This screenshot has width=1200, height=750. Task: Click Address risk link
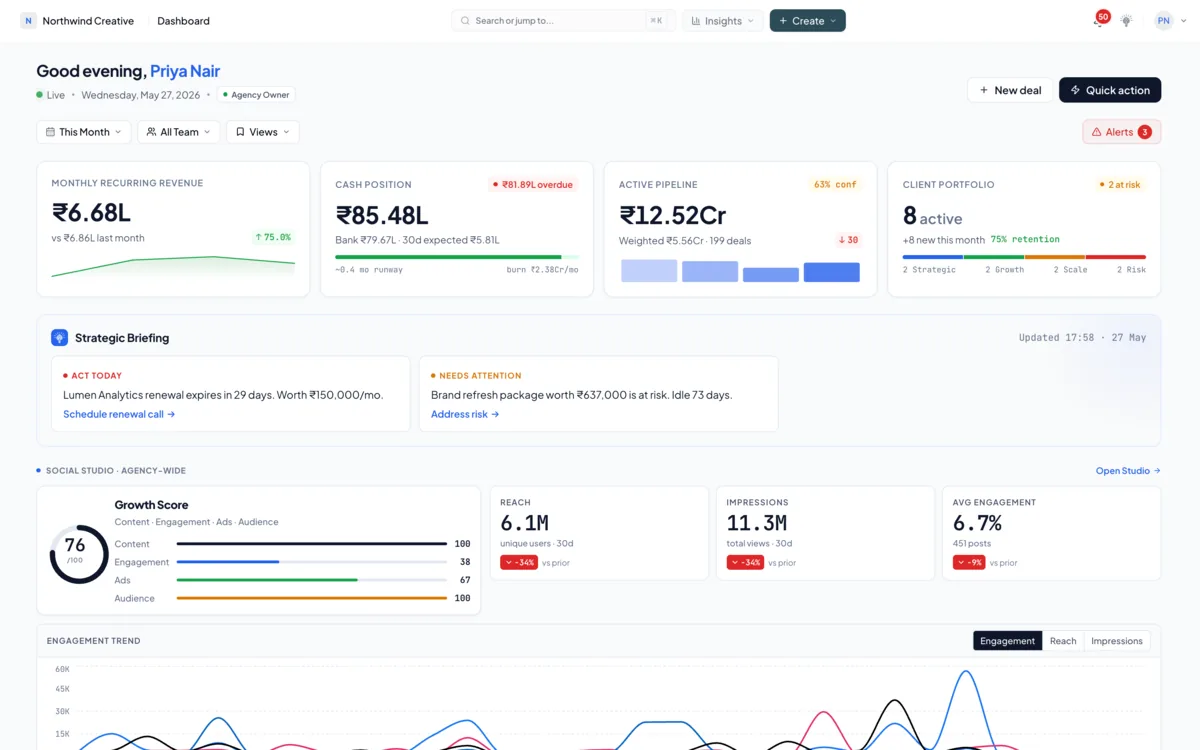tap(465, 414)
